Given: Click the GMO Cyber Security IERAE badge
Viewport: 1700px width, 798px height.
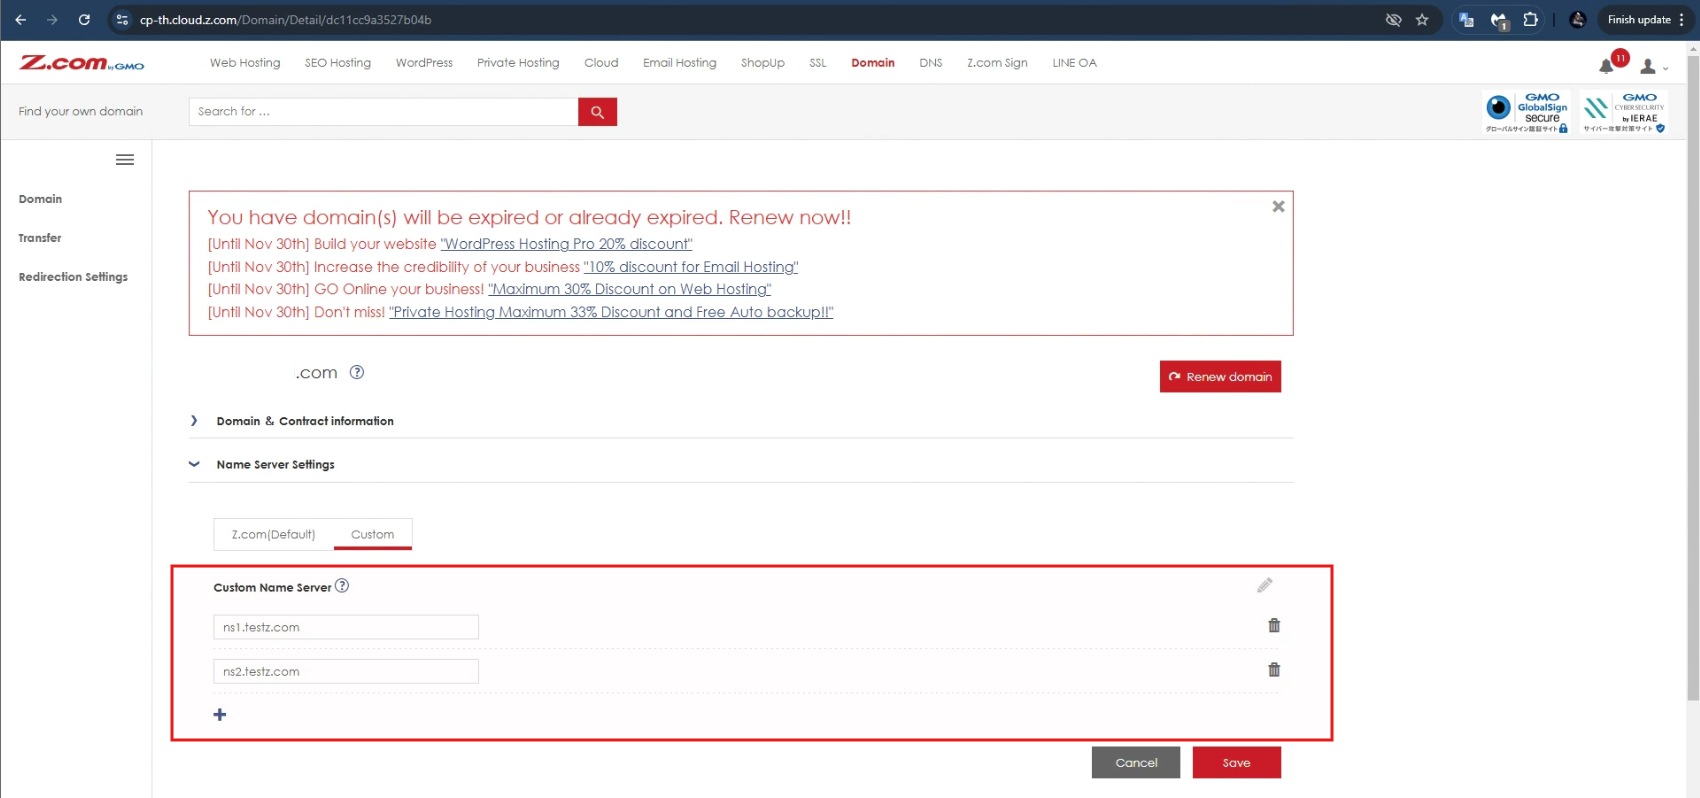Looking at the screenshot, I should point(1624,113).
